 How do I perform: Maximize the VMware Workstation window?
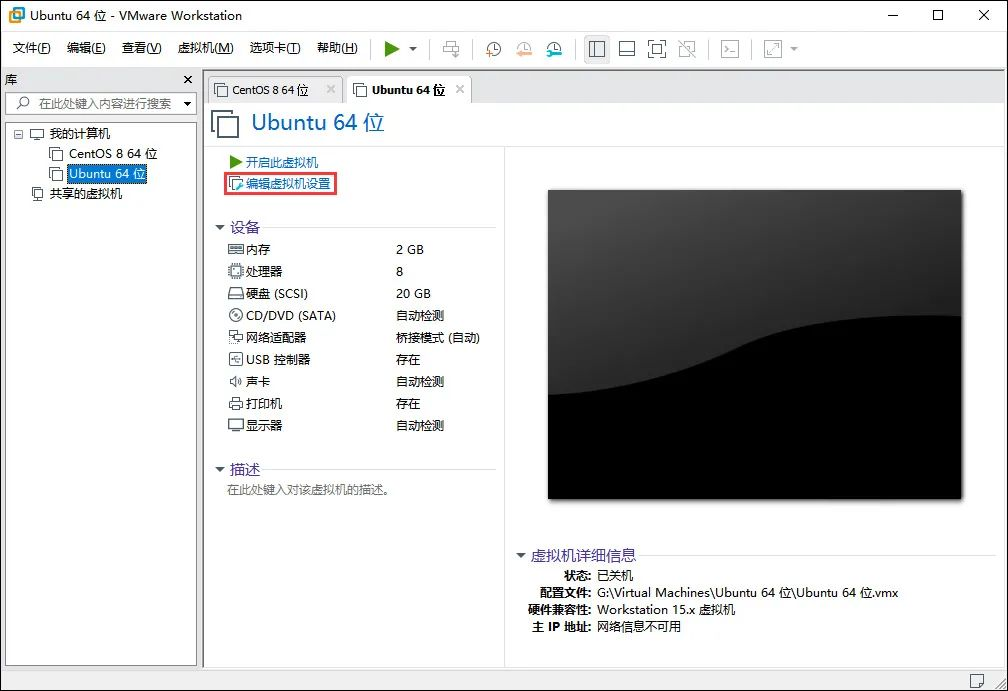(938, 15)
